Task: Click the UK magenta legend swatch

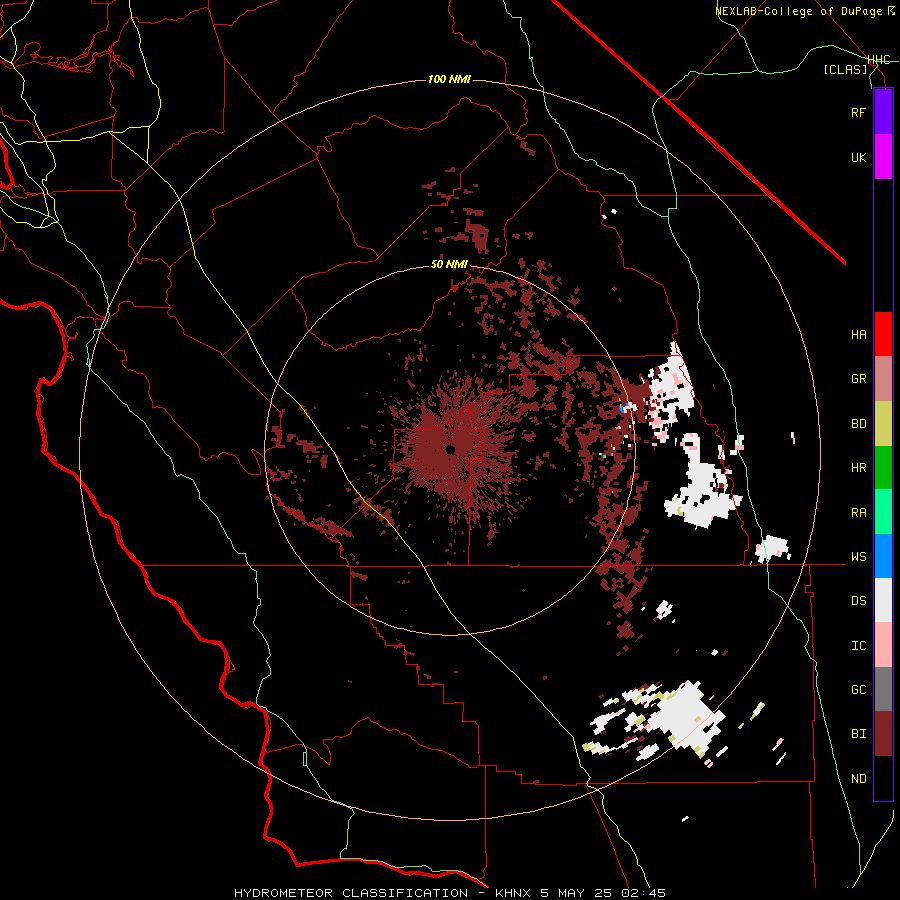Action: [x=883, y=157]
